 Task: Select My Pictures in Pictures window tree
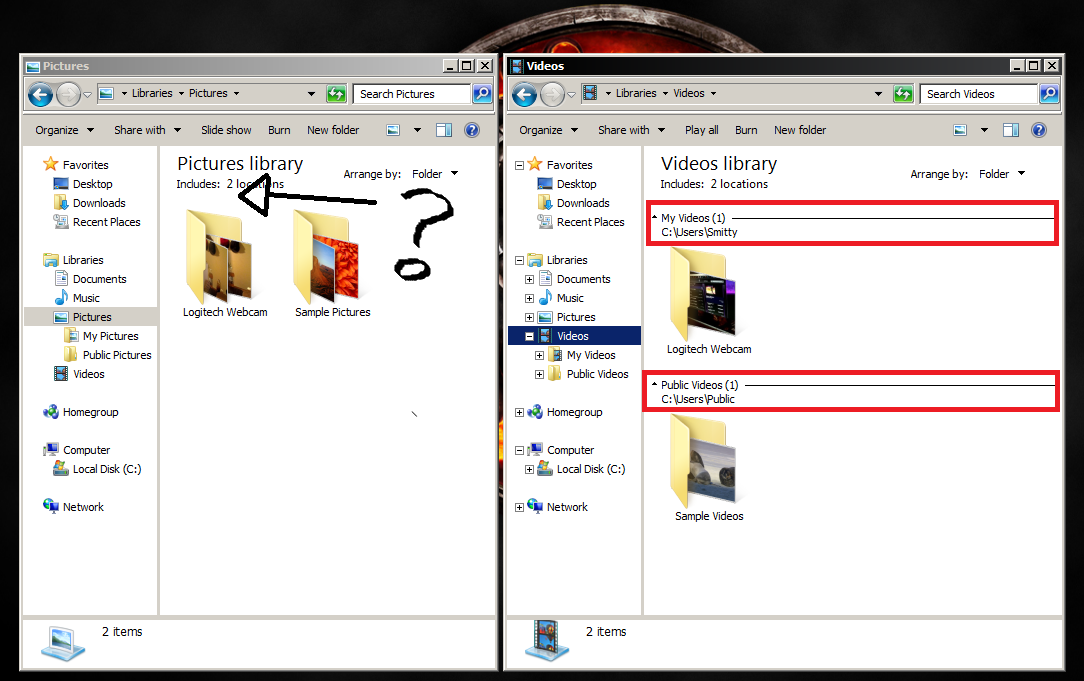(x=111, y=336)
